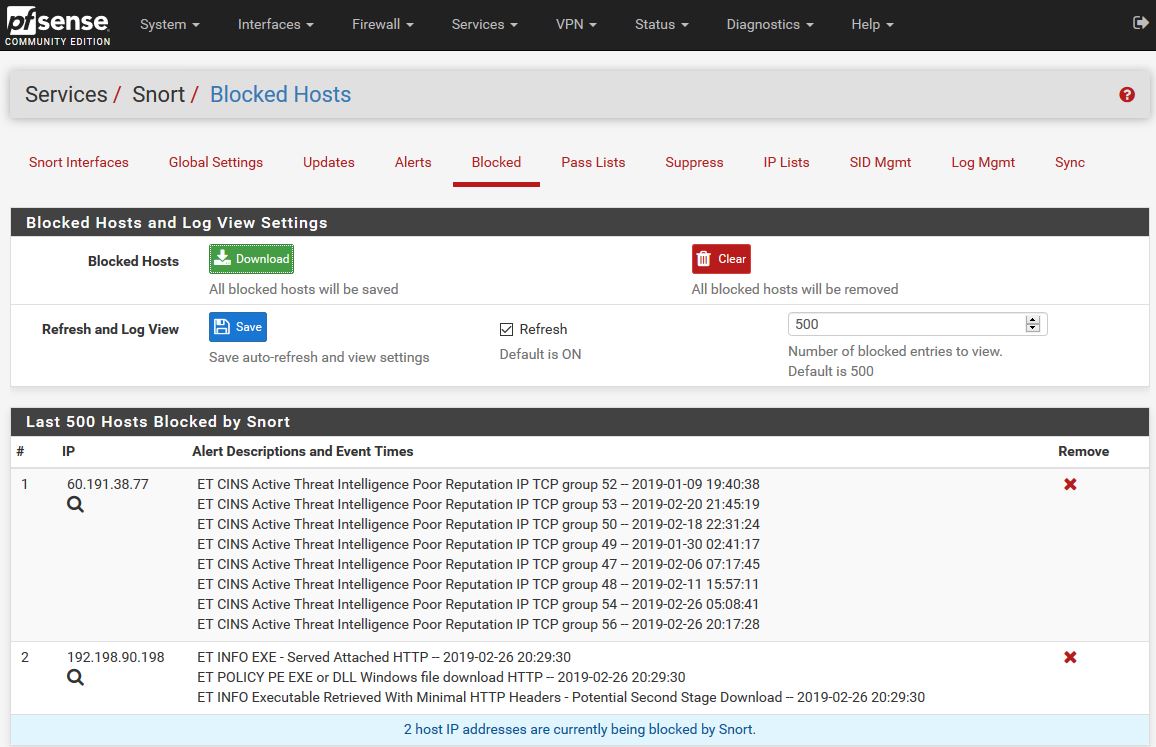Viewport: 1156px width, 747px height.
Task: Switch to the SID Mgmt tab
Action: [880, 162]
